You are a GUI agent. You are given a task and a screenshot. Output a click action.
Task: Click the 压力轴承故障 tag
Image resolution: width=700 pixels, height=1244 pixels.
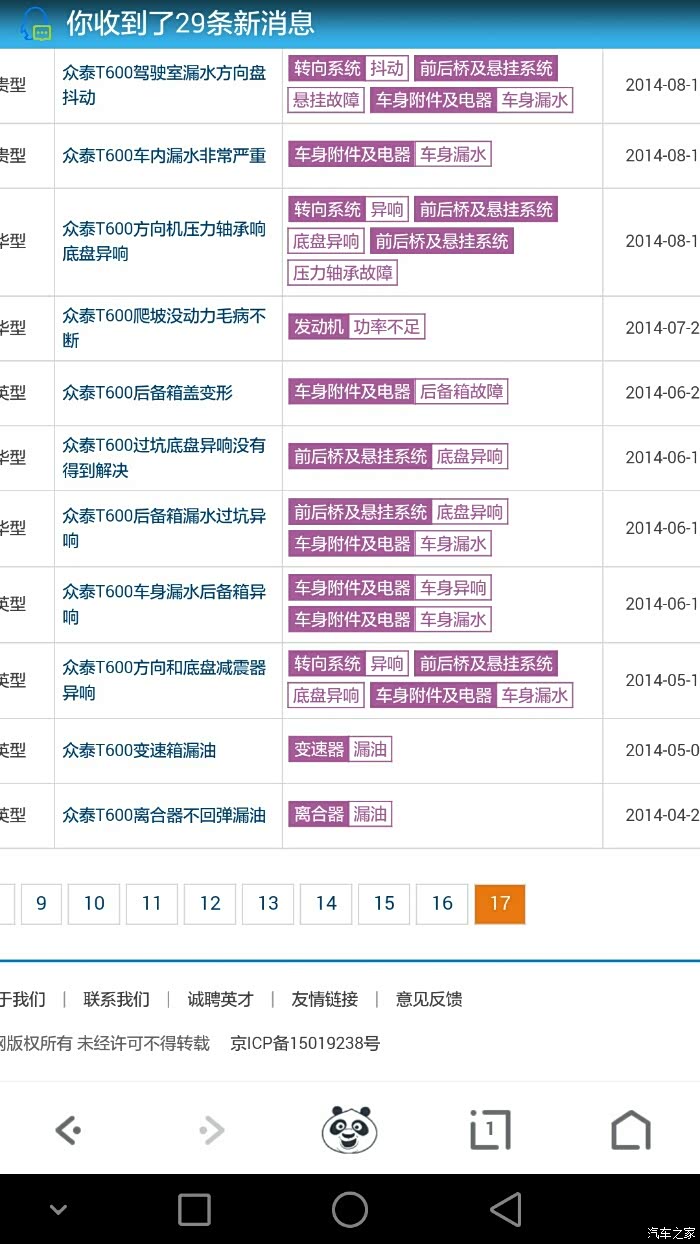(343, 272)
